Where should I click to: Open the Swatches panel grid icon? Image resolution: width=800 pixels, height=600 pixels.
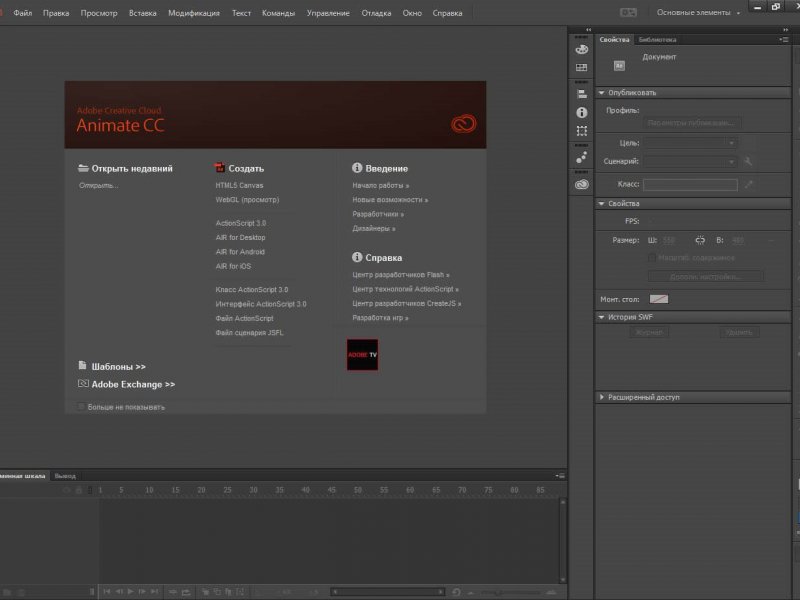point(582,67)
